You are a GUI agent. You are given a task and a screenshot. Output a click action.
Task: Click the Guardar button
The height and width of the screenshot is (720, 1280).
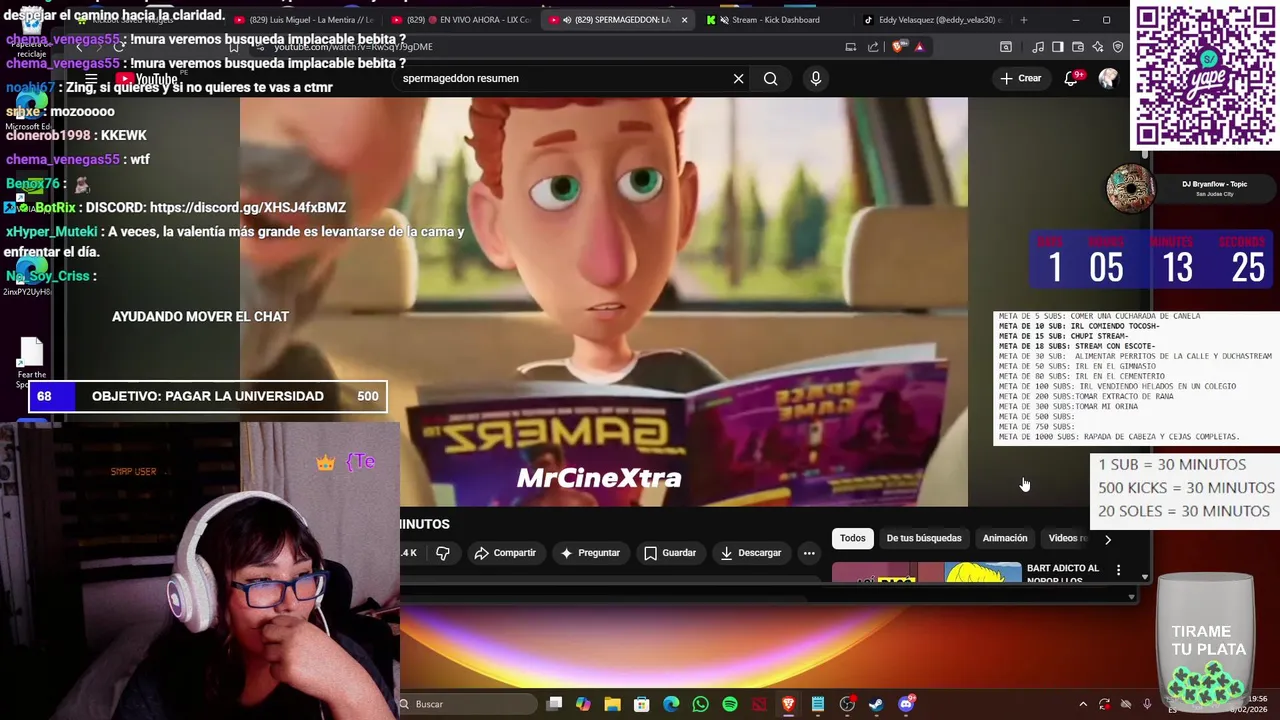click(x=670, y=553)
